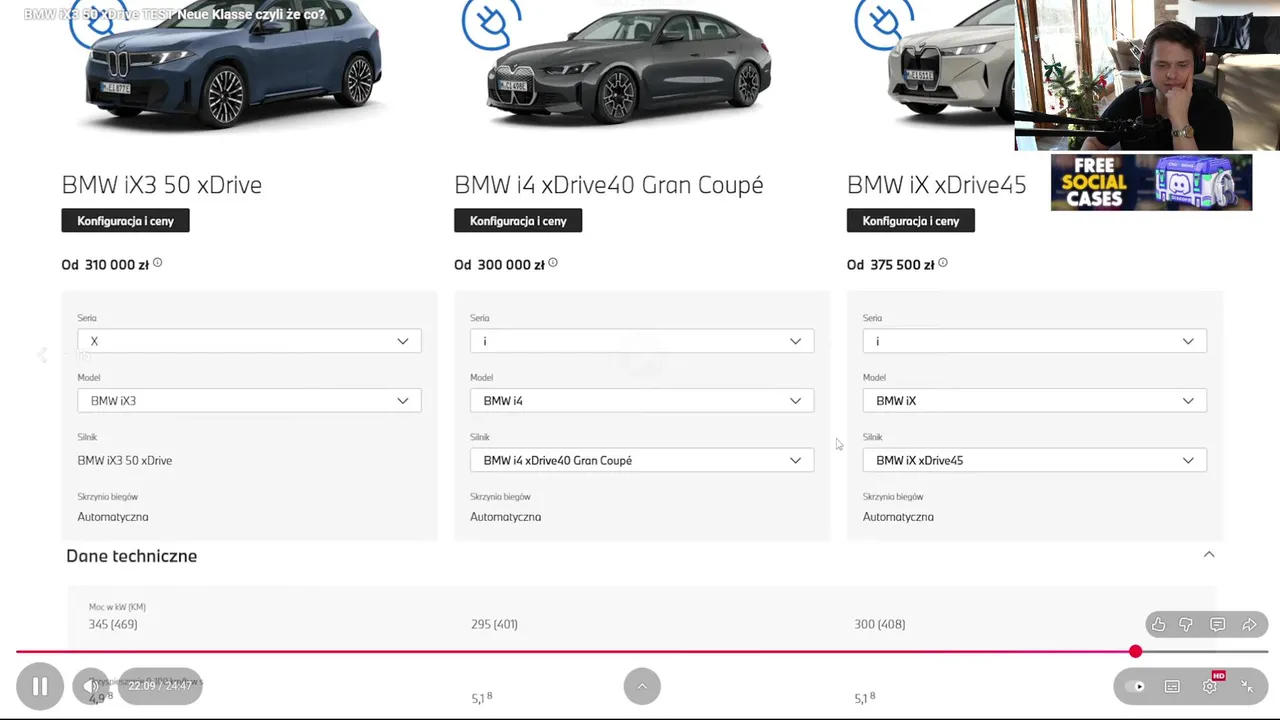1280x720 pixels.
Task: Open Seria dropdown for the BMW i4
Action: [x=642, y=341]
